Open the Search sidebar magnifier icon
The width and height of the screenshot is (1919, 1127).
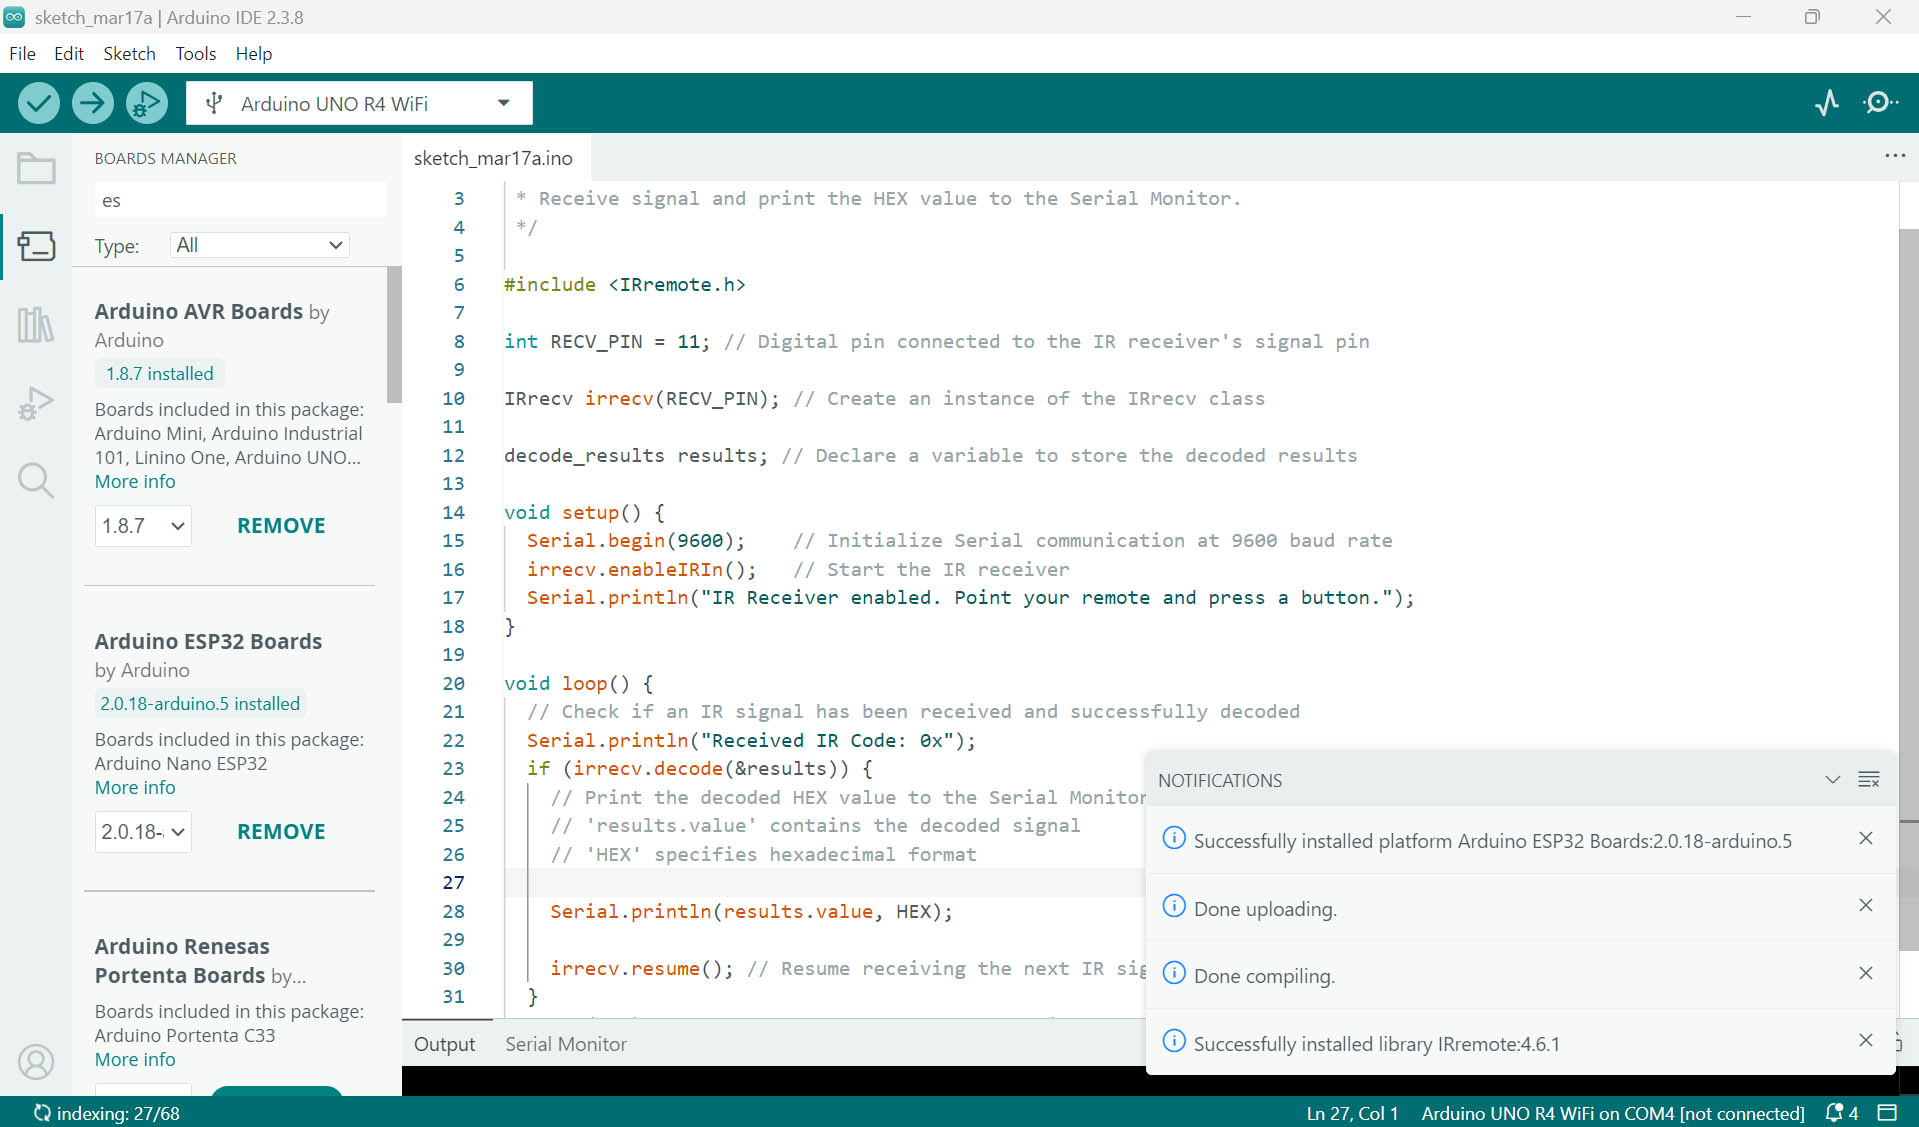click(x=36, y=480)
